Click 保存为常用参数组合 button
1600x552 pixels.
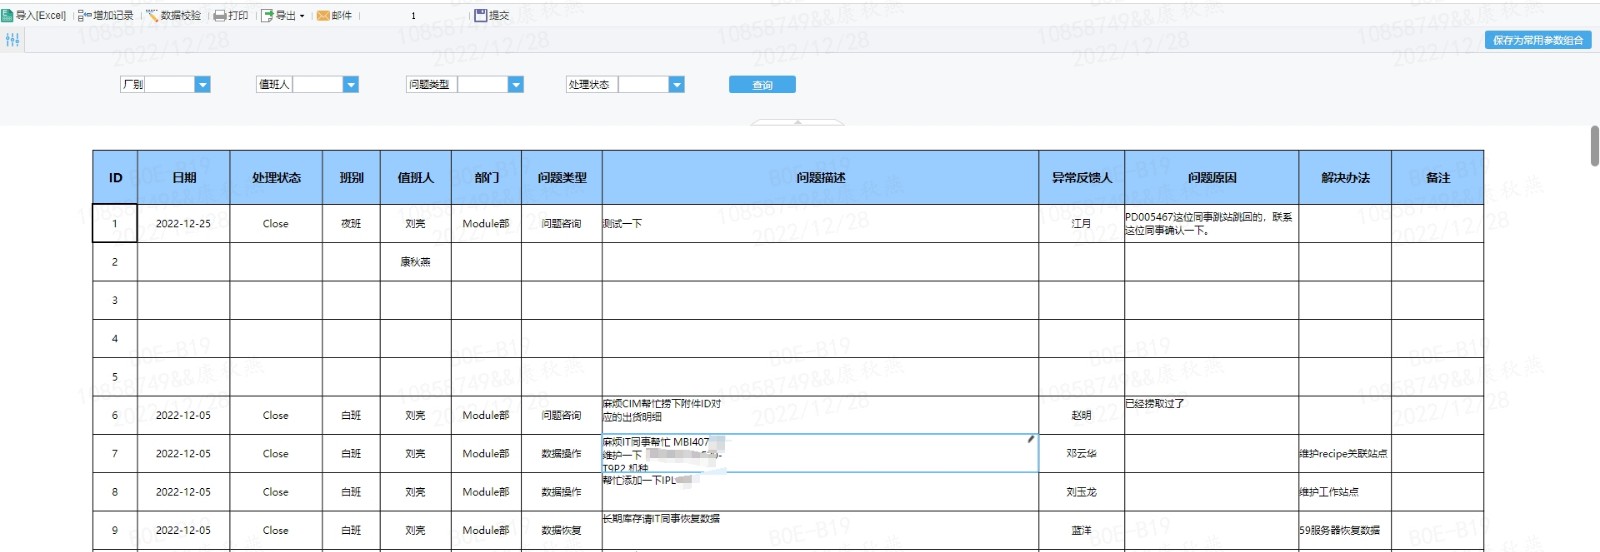(1537, 40)
